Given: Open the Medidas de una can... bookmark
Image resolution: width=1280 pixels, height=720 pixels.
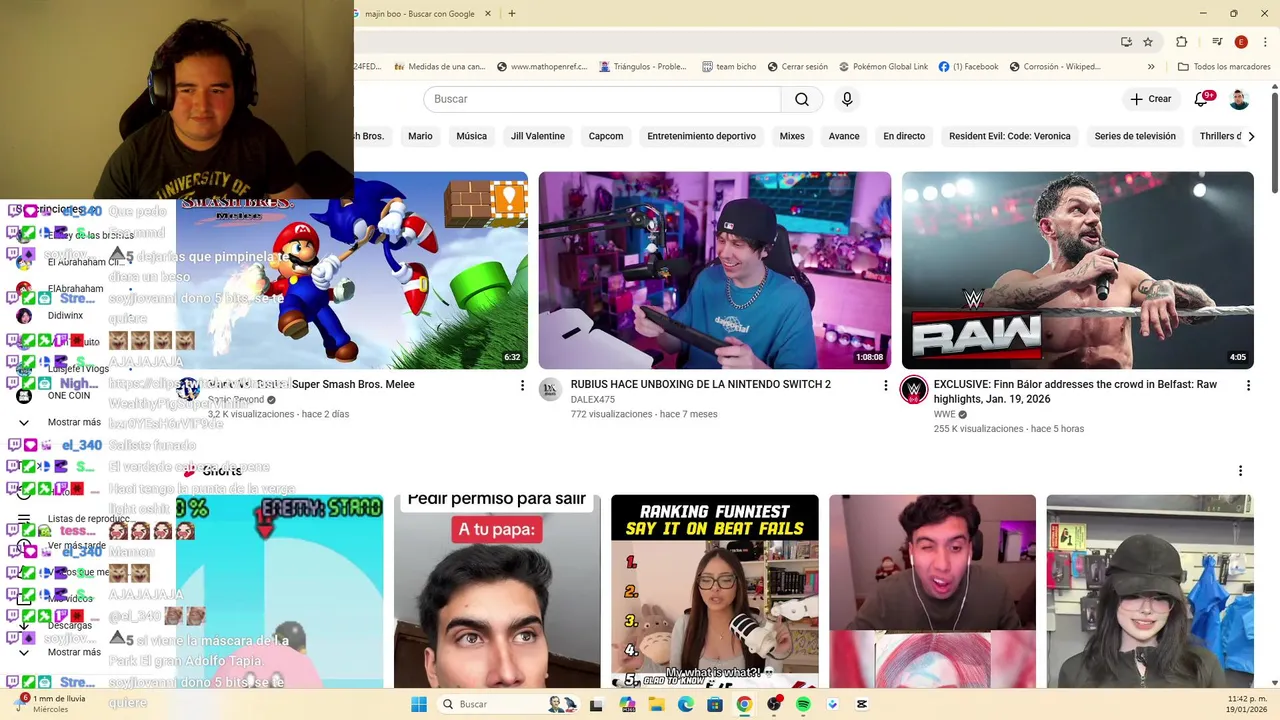Looking at the screenshot, I should pyautogui.click(x=440, y=67).
